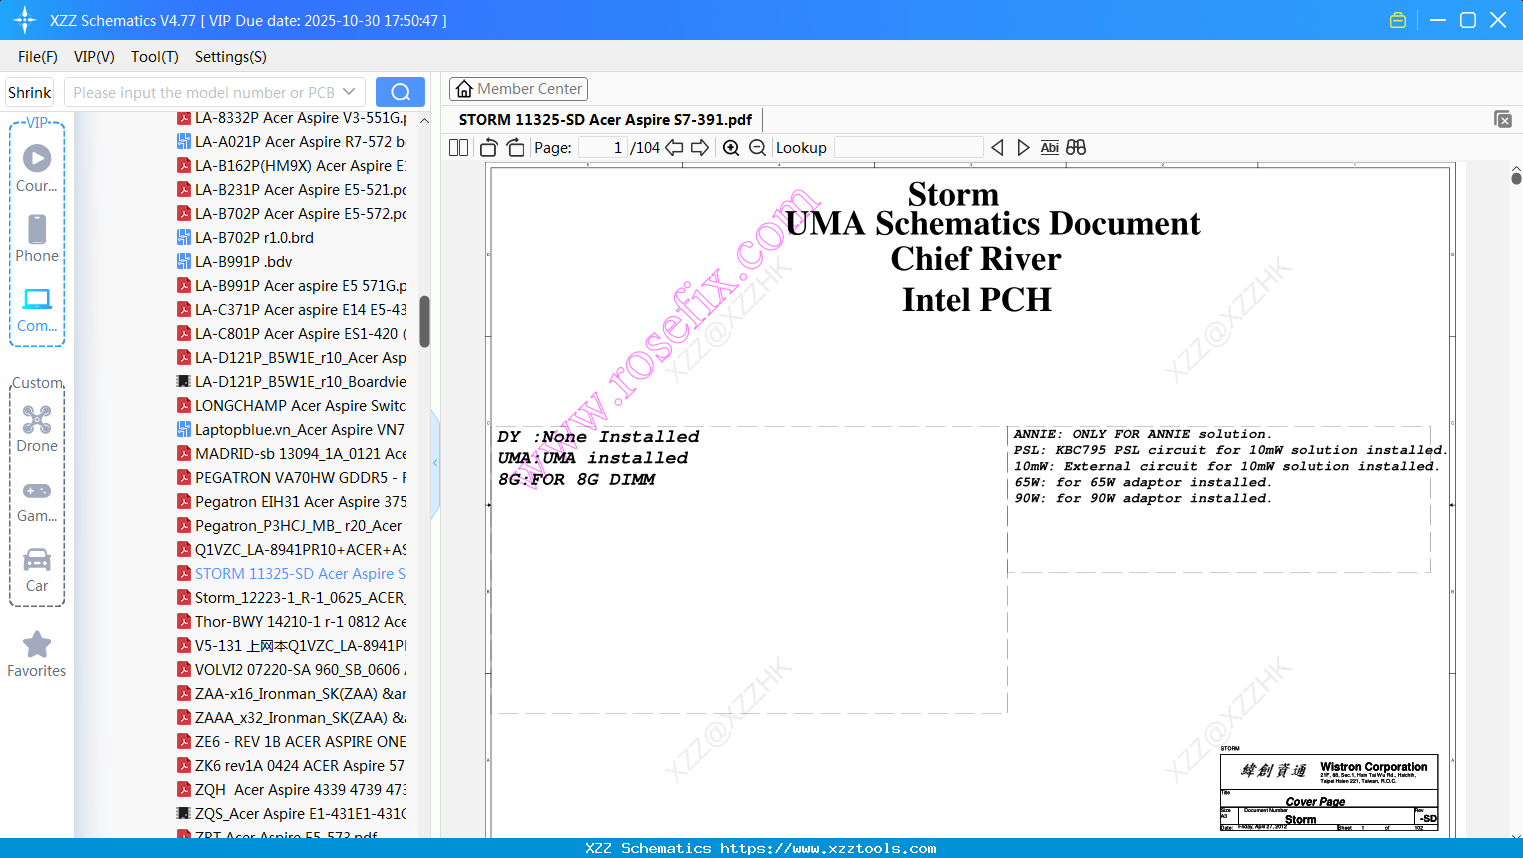Screen dimensions: 1523x858
Task: Open Q1VZC_LA-8941PR10+ACER file
Action: (292, 550)
